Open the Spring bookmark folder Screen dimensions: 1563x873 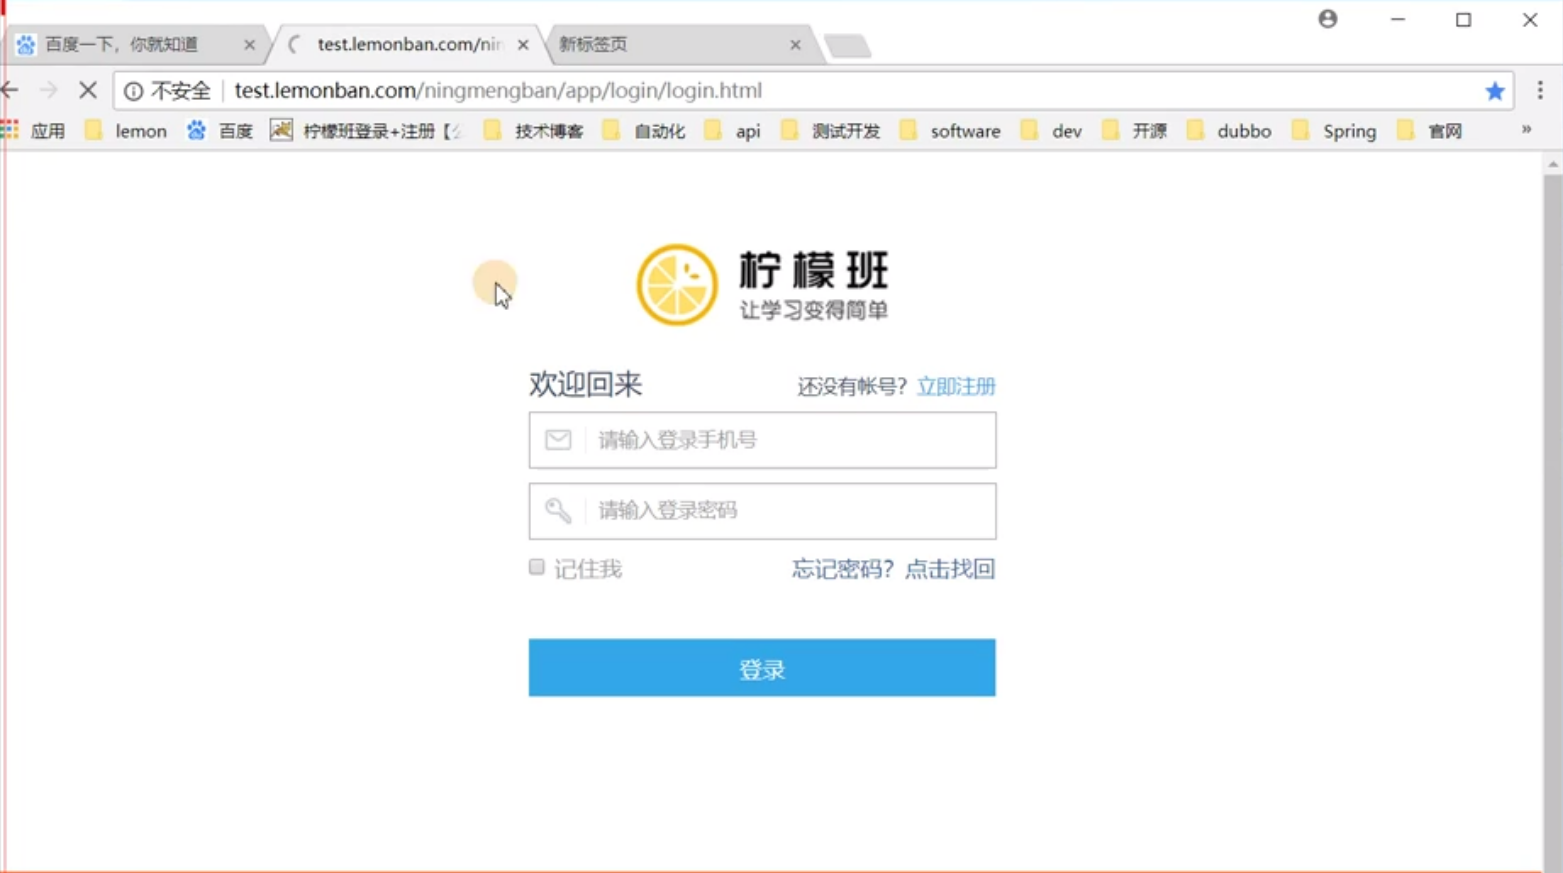[x=1334, y=131]
